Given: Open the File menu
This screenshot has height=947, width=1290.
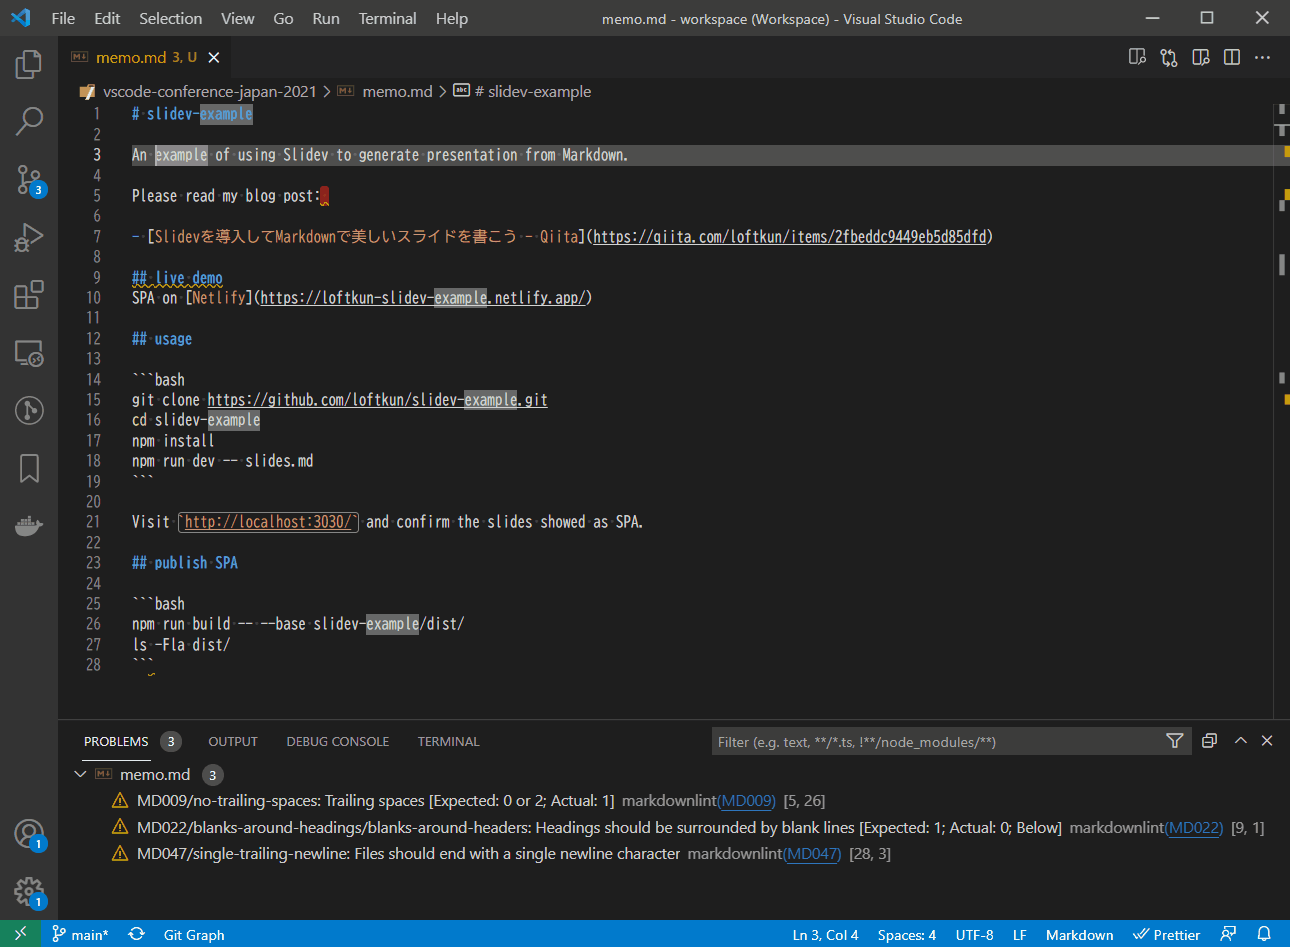Looking at the screenshot, I should [x=63, y=18].
